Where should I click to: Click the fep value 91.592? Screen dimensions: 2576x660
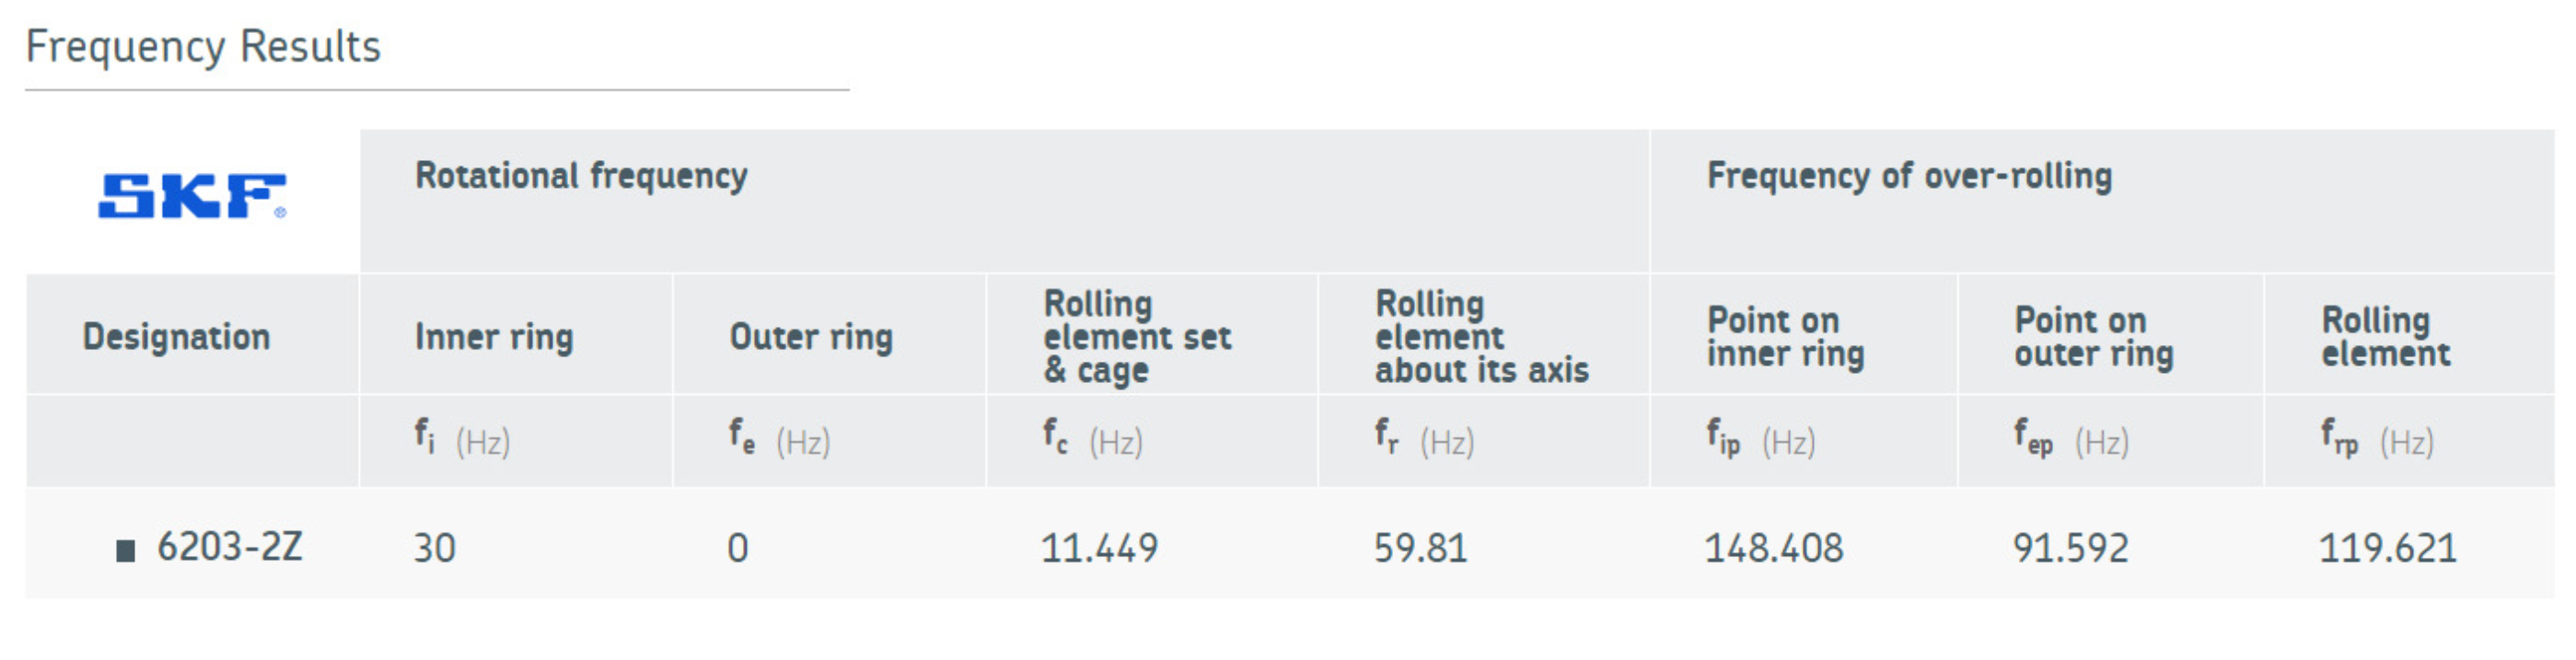click(x=2070, y=548)
